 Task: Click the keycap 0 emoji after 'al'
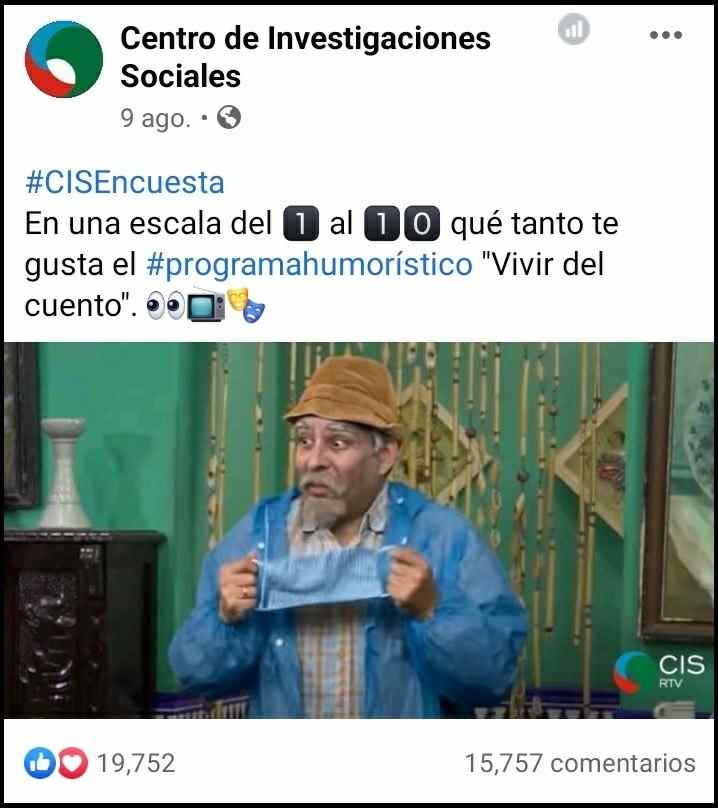[422, 224]
